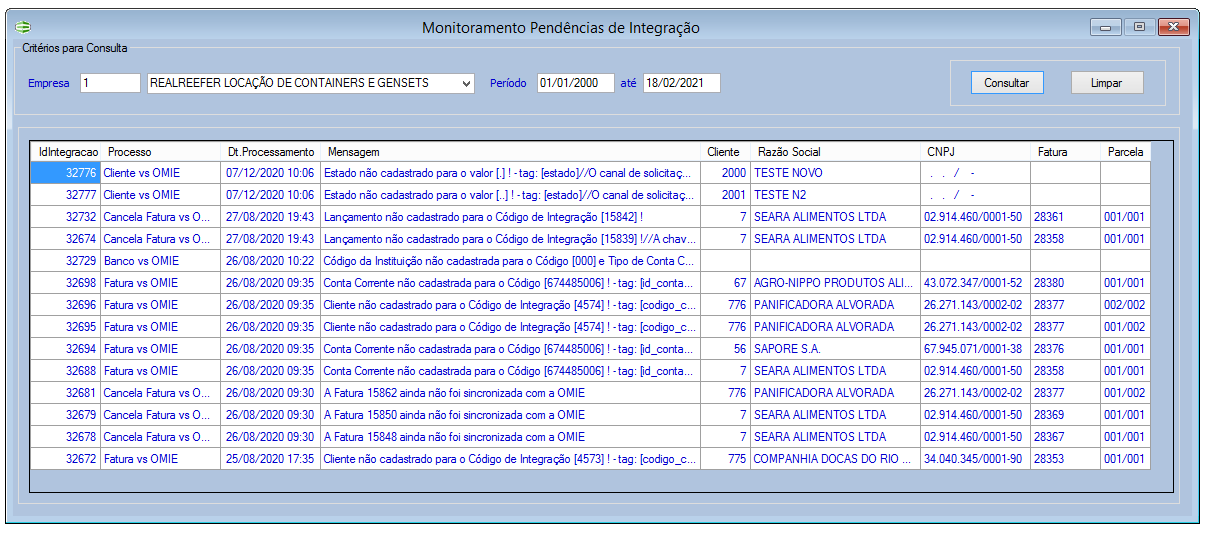
Task: Click the Consultar button
Action: point(1007,83)
